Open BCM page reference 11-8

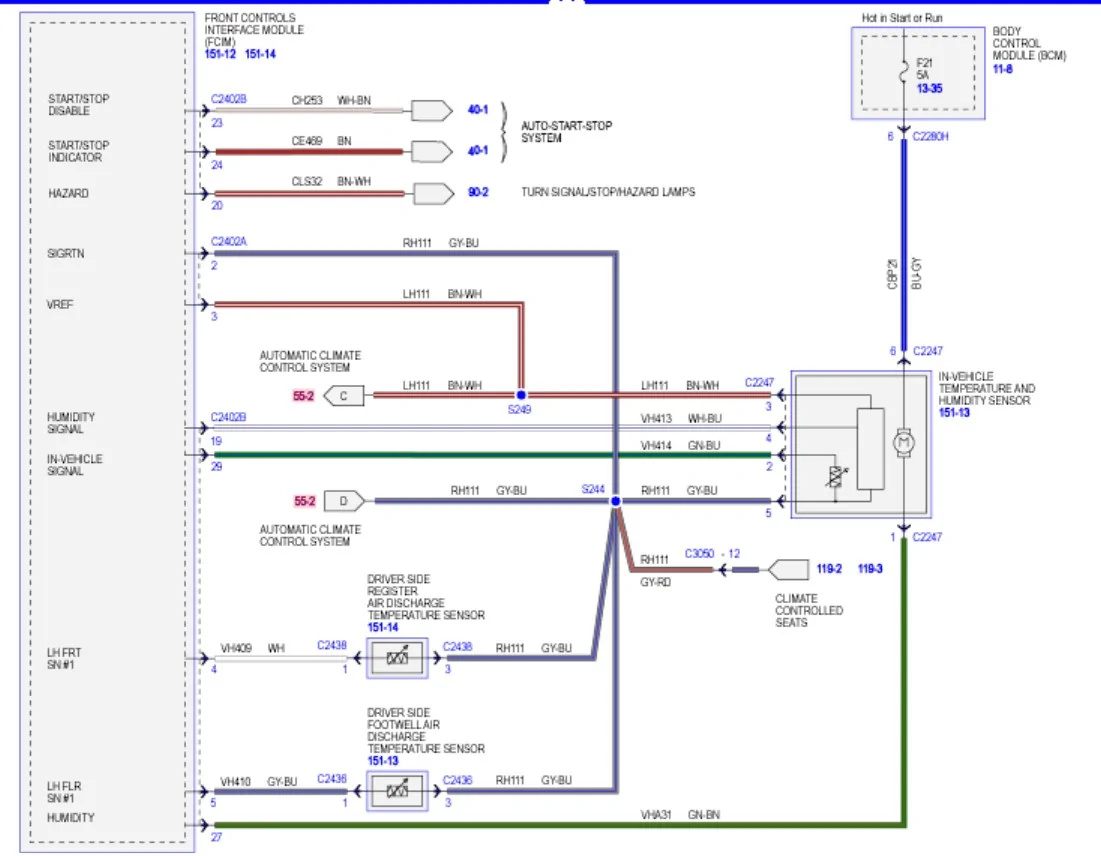pos(1003,69)
